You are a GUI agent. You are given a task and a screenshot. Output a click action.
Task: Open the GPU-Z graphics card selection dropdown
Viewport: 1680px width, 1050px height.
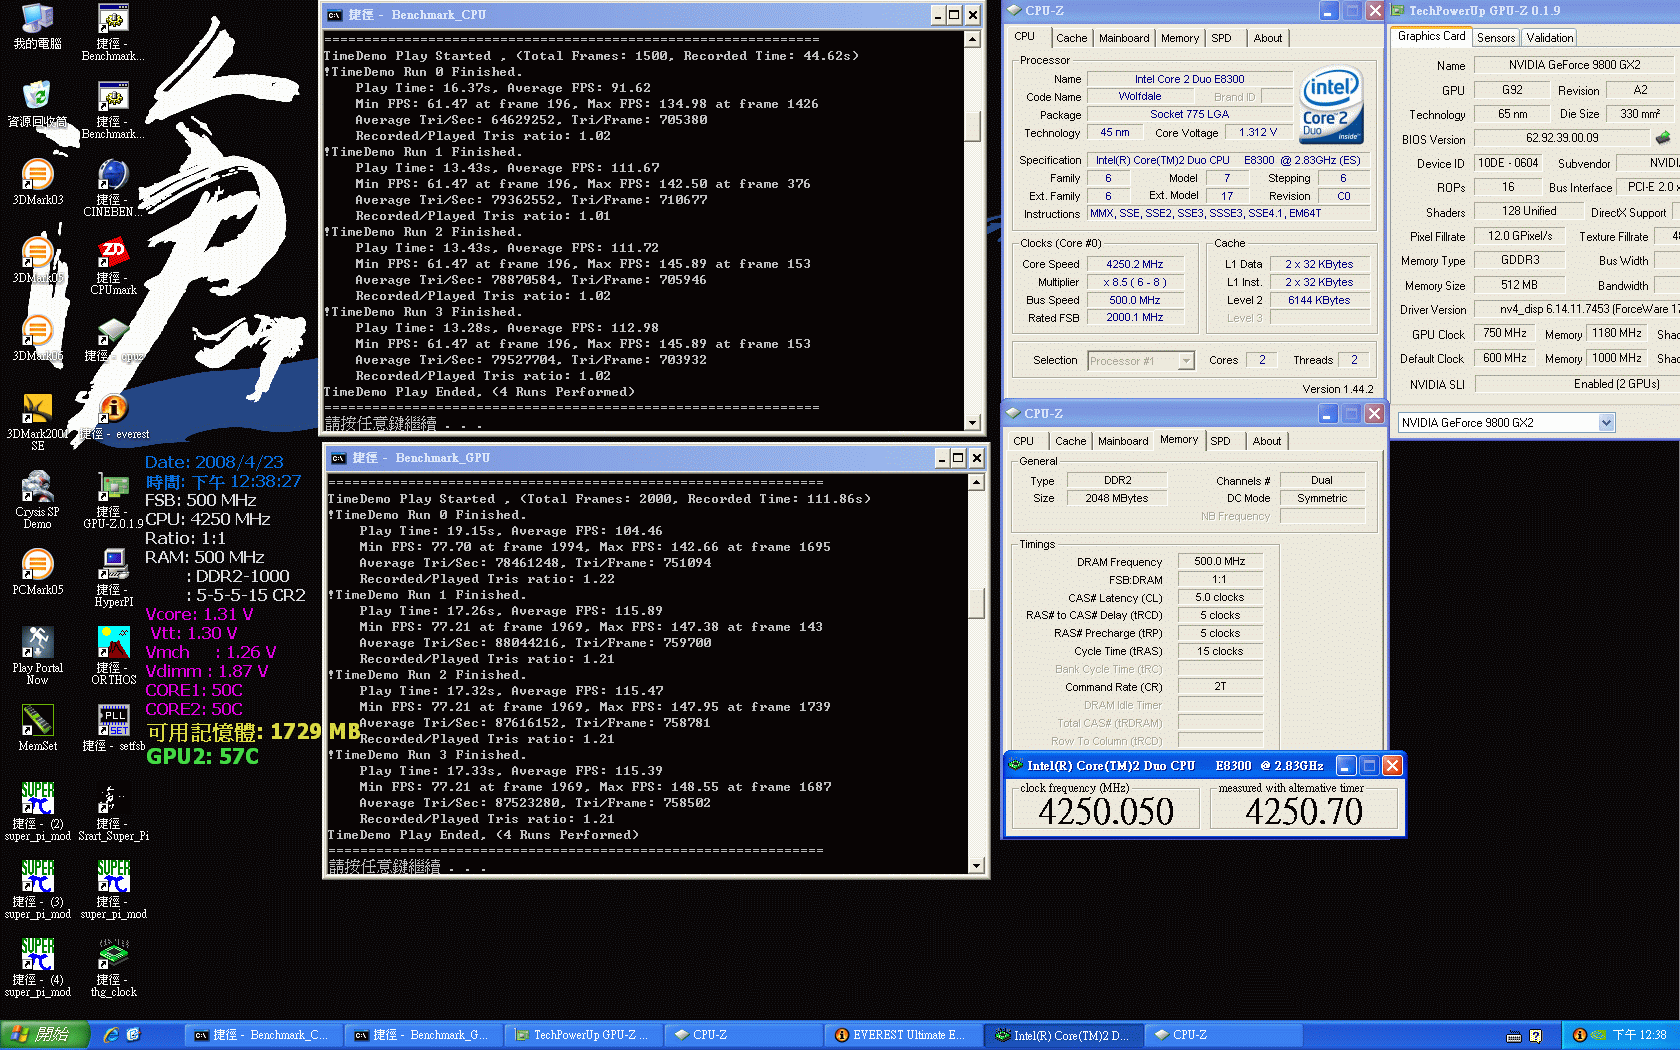point(1606,423)
